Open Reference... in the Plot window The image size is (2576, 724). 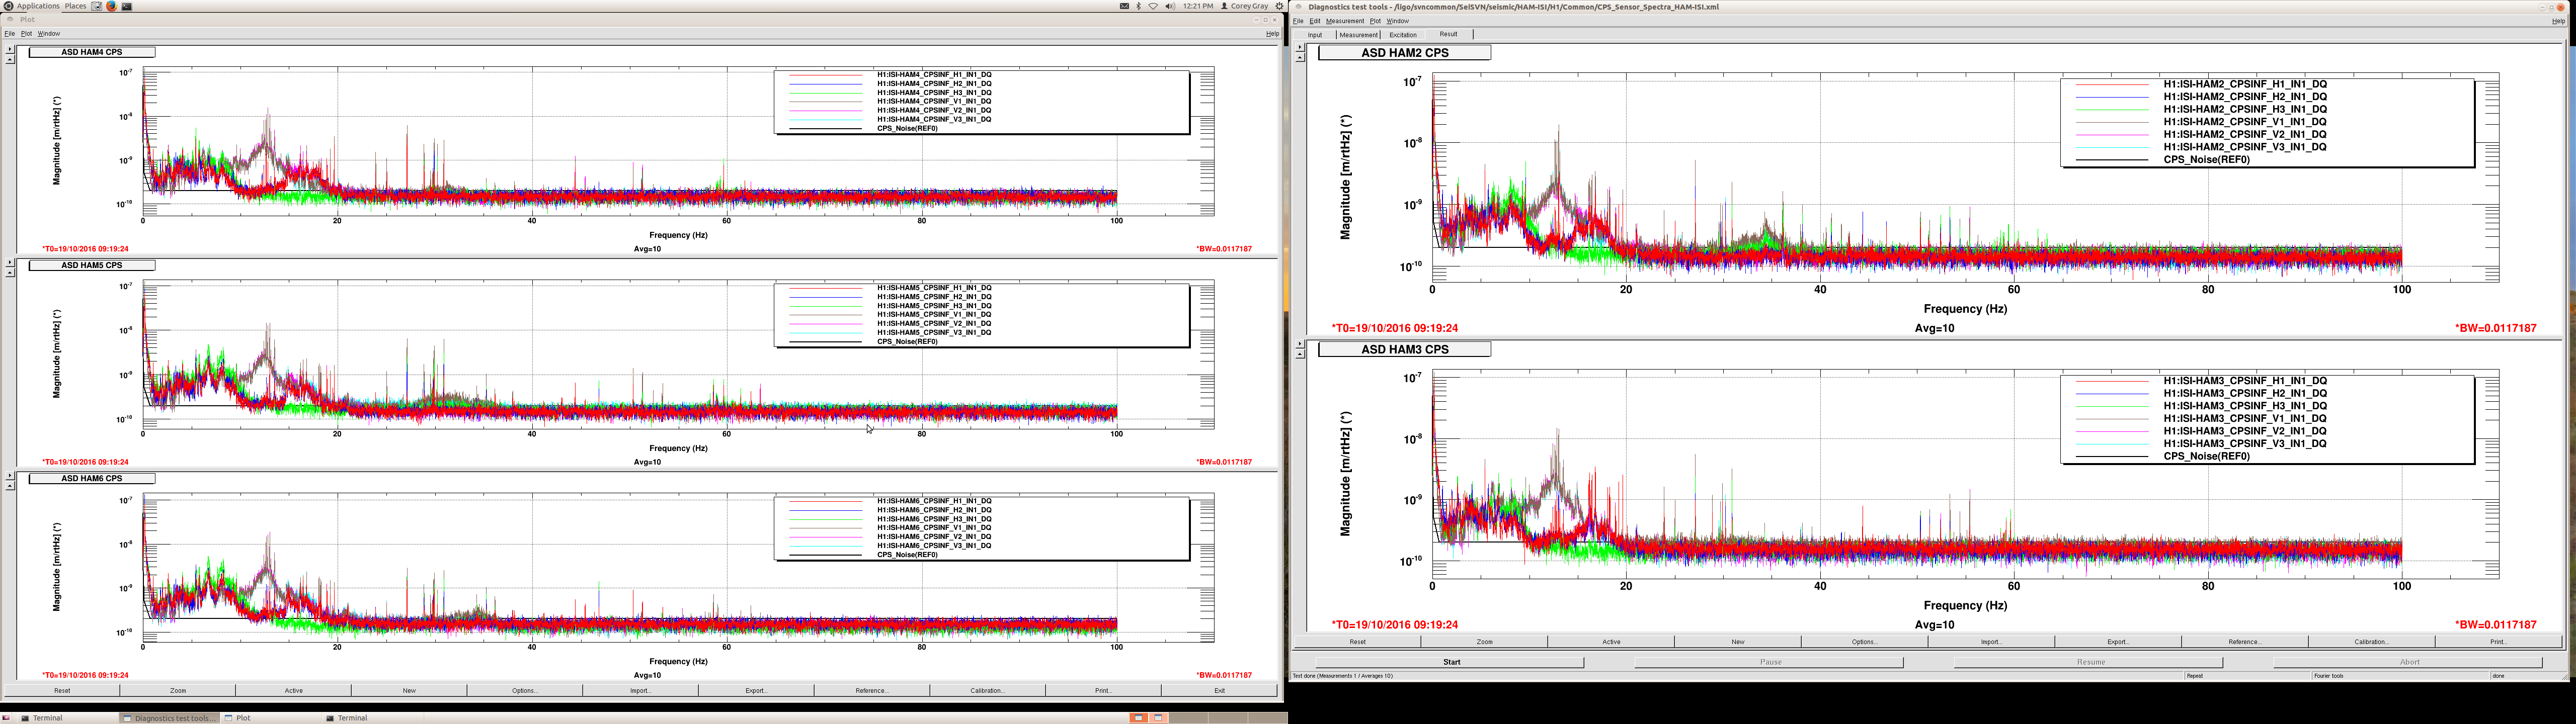pyautogui.click(x=872, y=690)
